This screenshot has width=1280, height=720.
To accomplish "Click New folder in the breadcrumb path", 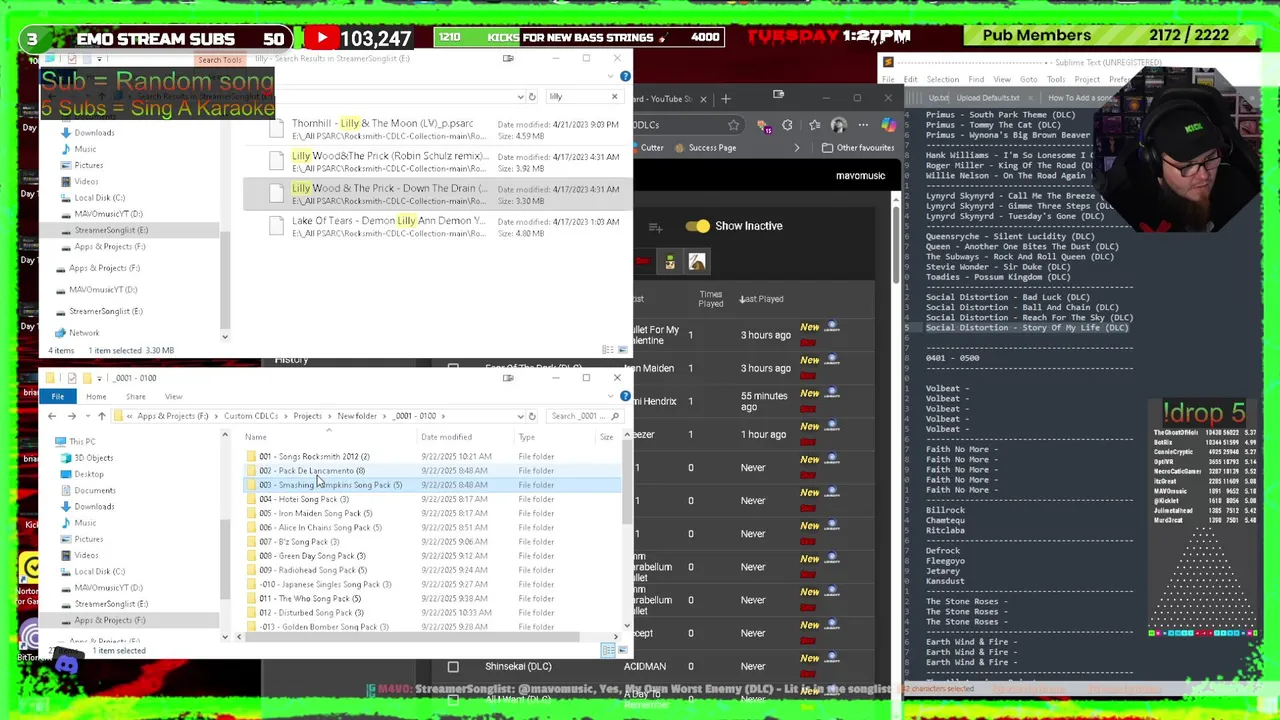I will click(357, 416).
